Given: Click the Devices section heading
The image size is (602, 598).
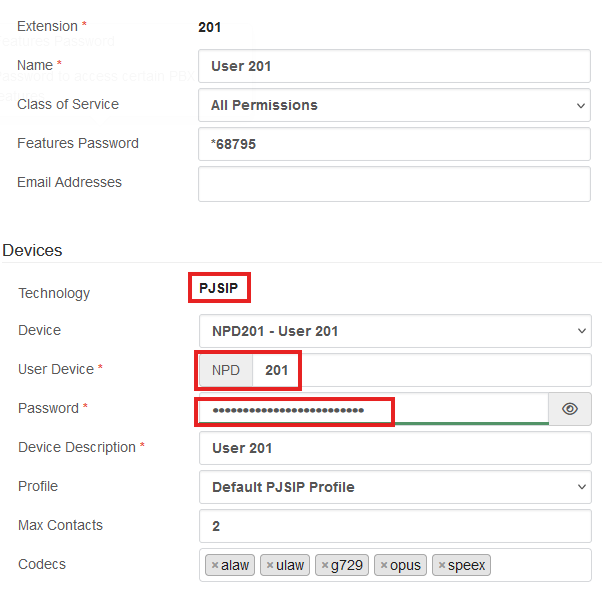Looking at the screenshot, I should [x=32, y=250].
